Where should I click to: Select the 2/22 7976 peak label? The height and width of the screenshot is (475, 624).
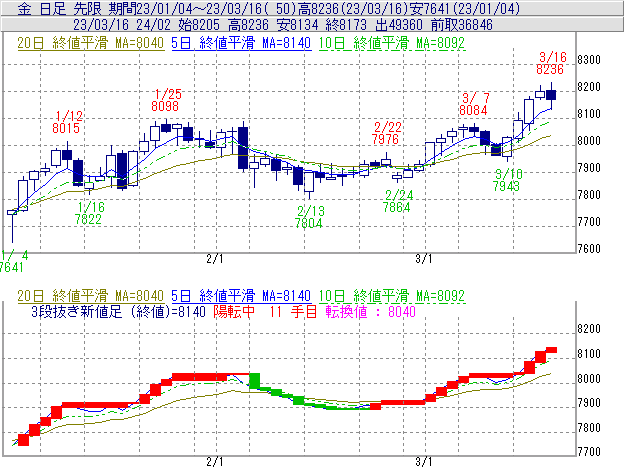(386, 133)
